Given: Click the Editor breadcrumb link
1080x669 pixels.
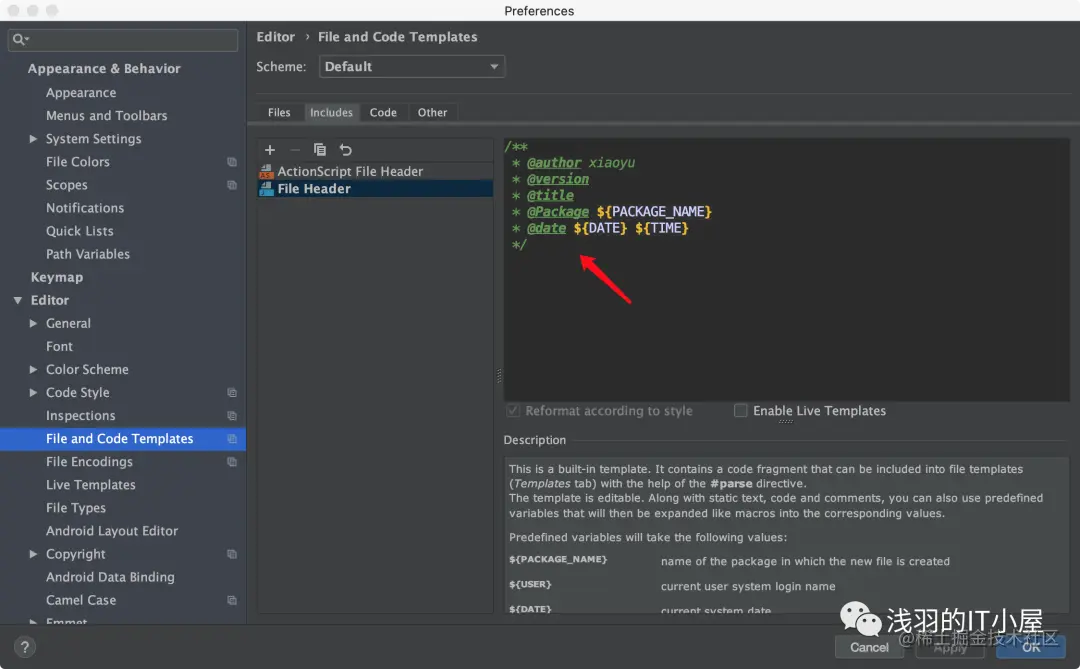Looking at the screenshot, I should [x=276, y=37].
